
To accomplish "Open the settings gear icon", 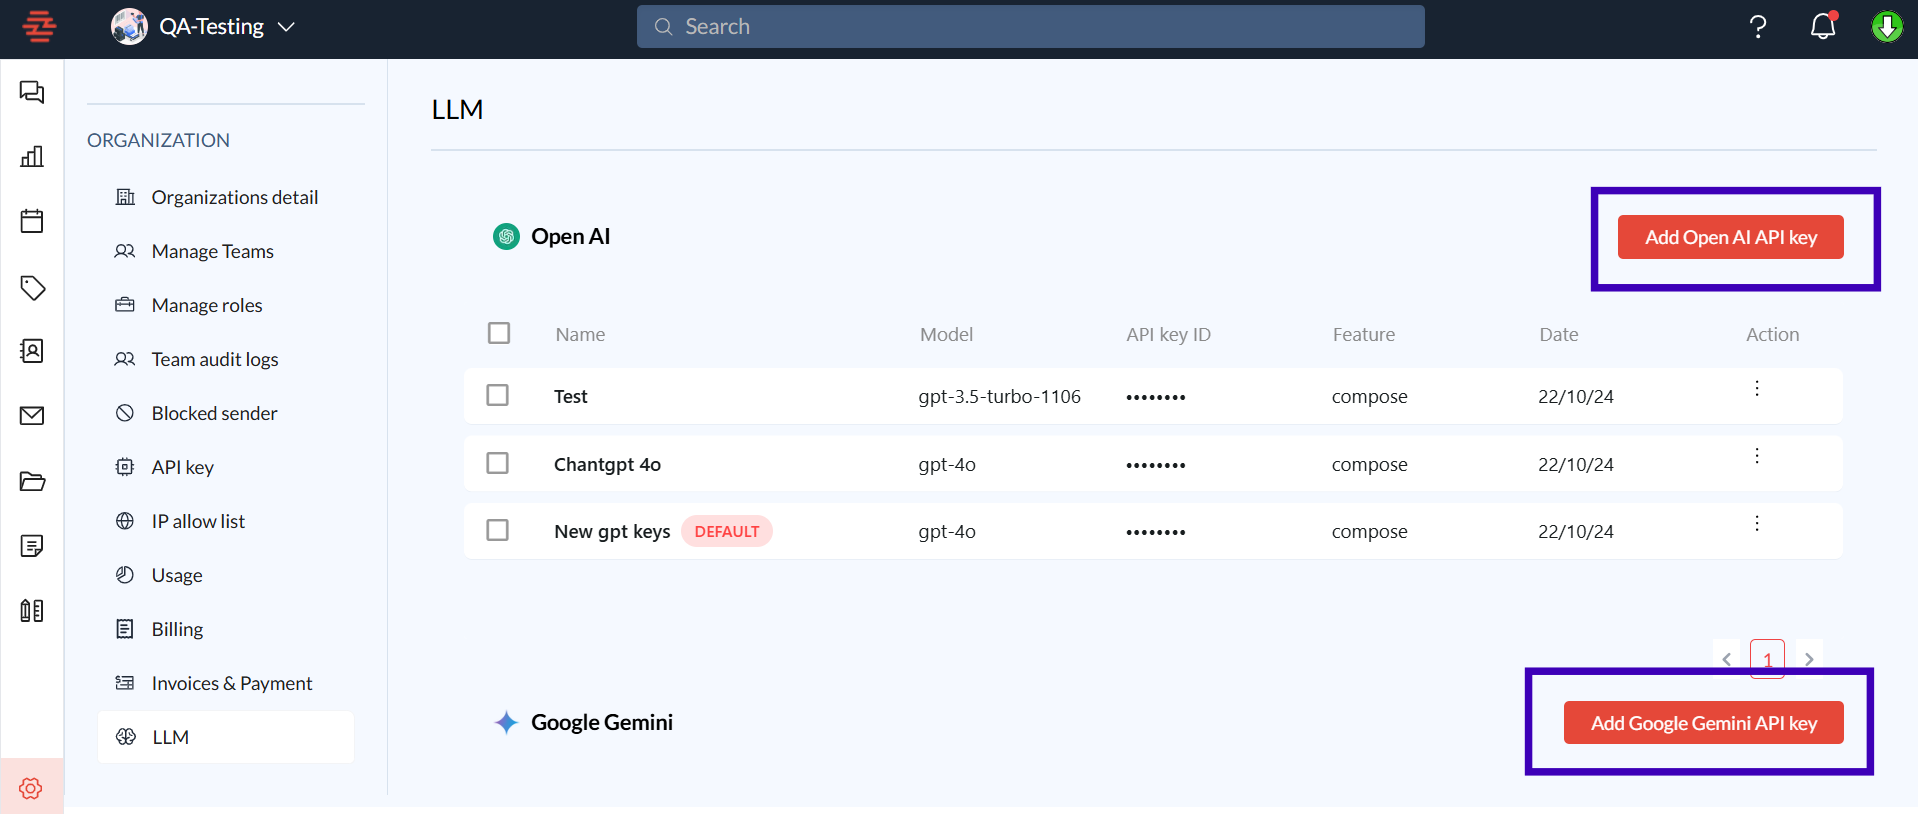I will (31, 788).
